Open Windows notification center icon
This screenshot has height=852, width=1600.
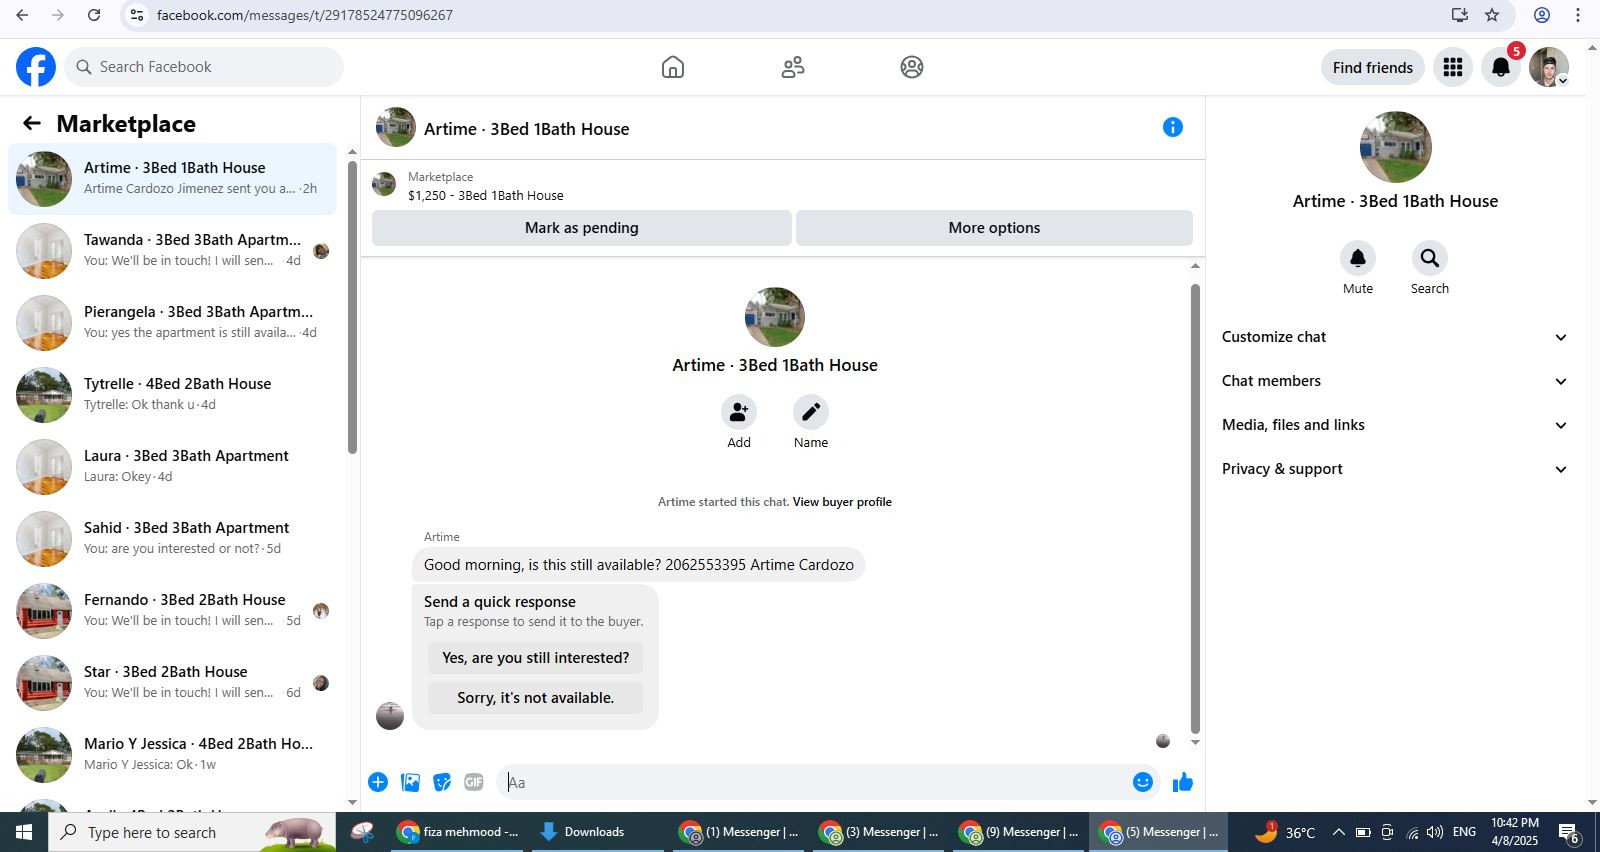pyautogui.click(x=1569, y=832)
